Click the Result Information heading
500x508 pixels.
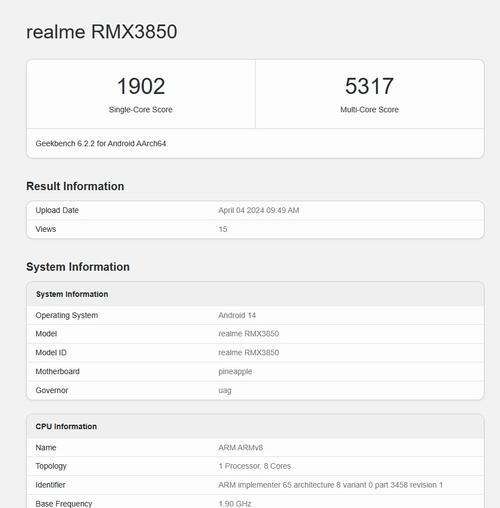(x=75, y=186)
